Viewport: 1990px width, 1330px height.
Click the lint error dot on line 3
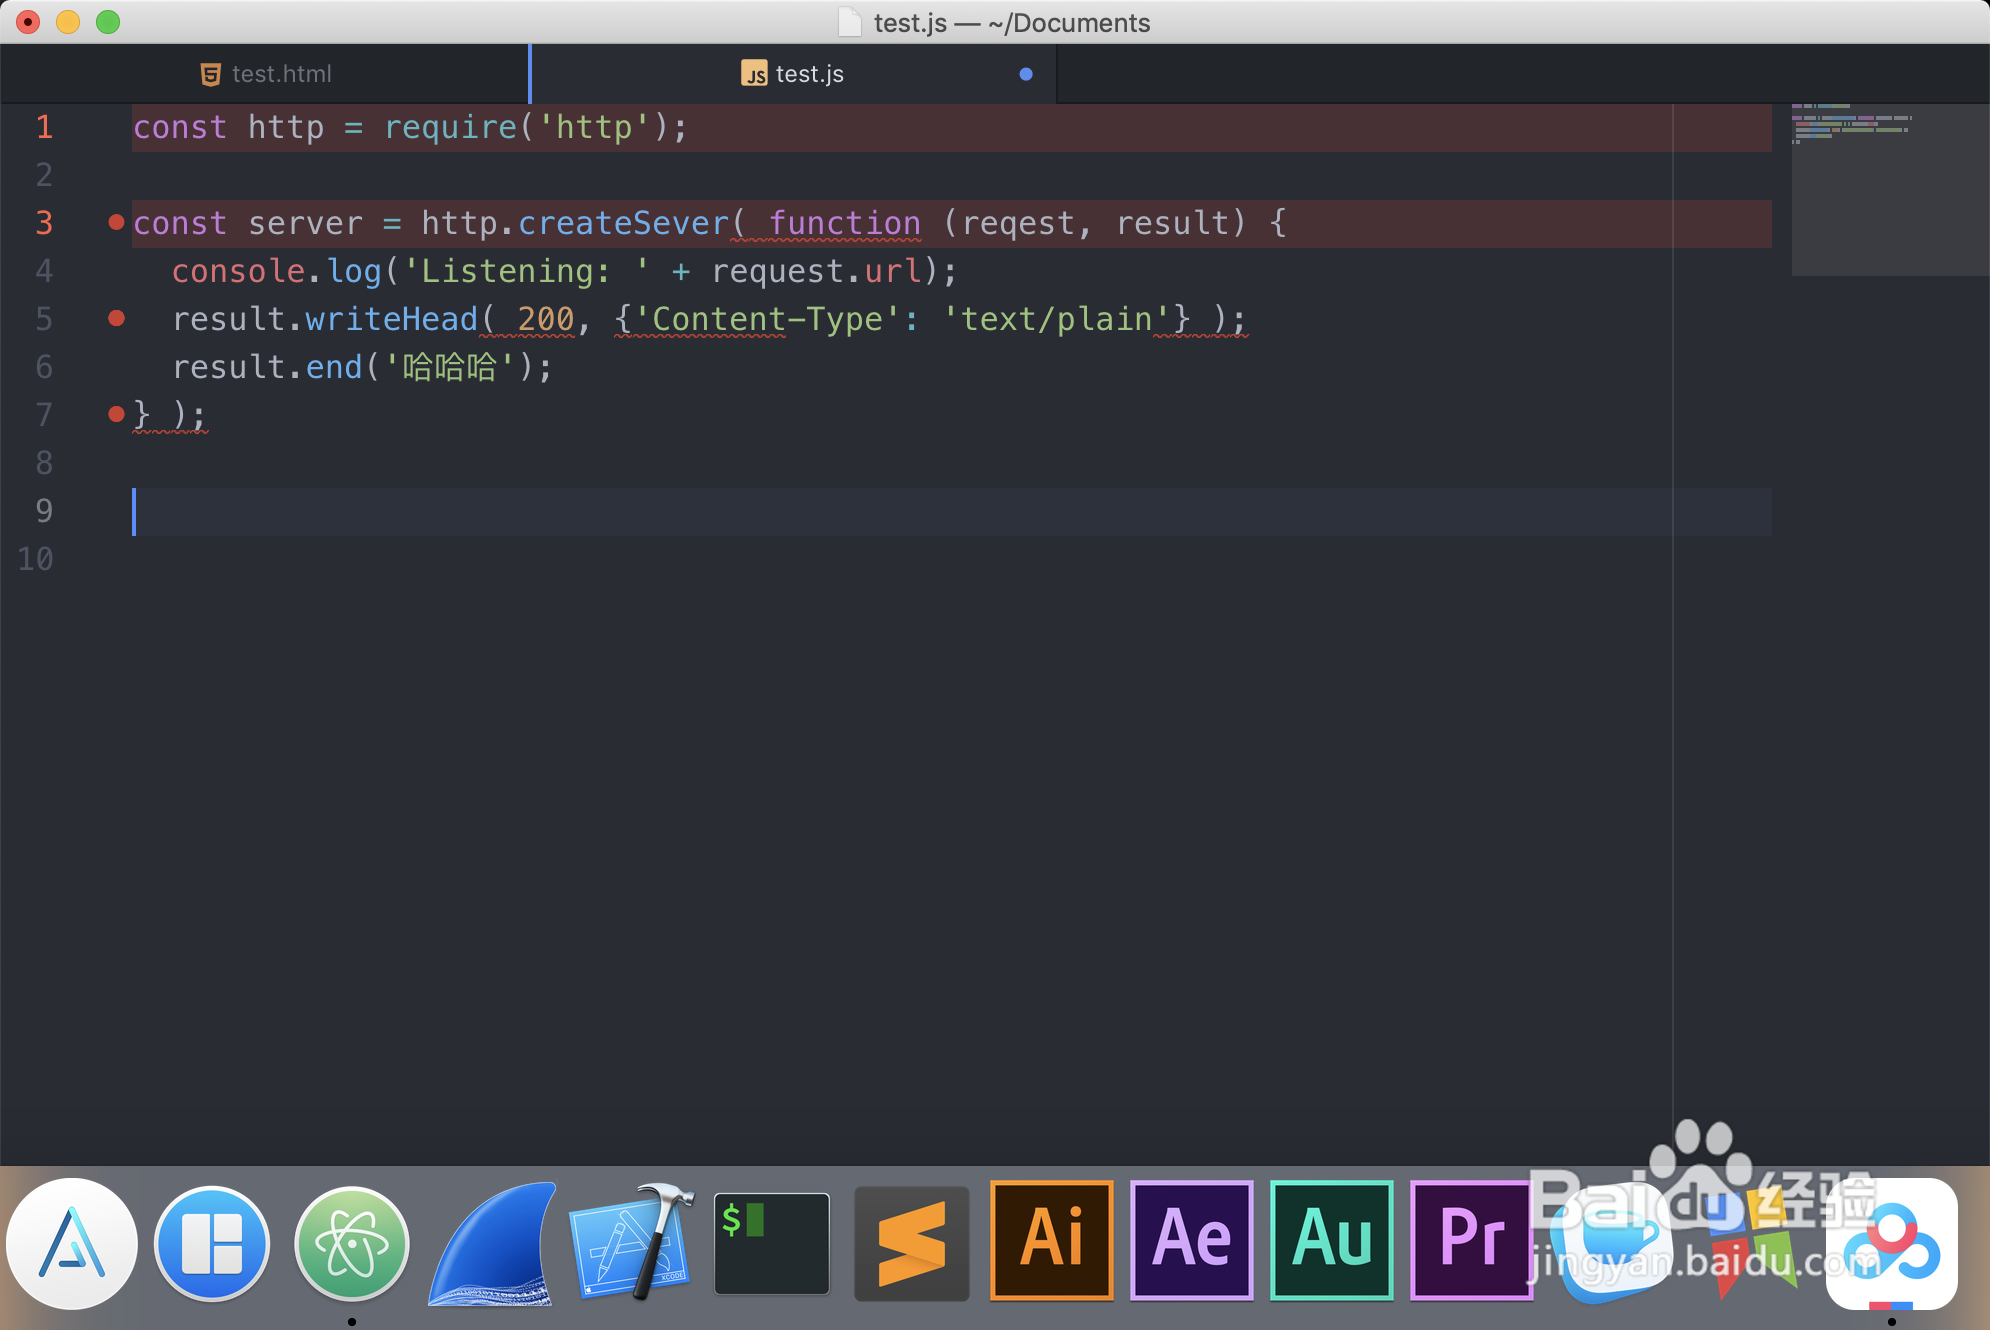[x=116, y=222]
